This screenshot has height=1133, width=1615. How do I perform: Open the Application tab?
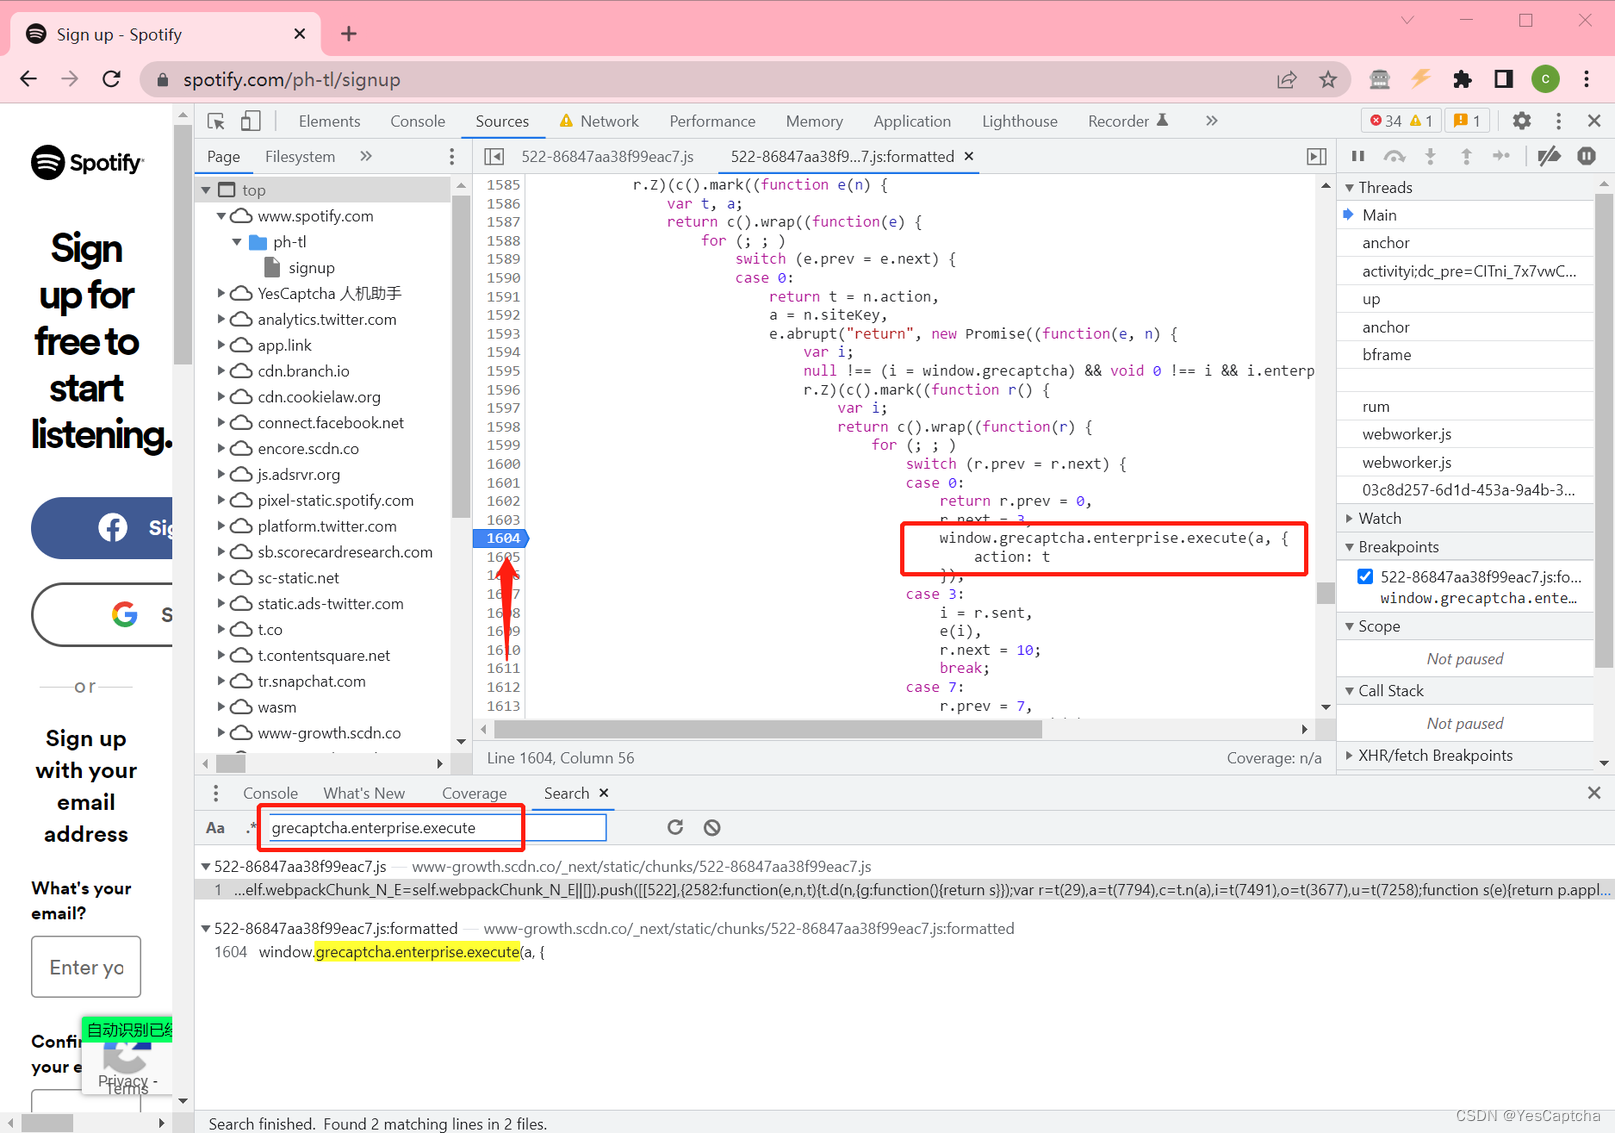tap(912, 121)
